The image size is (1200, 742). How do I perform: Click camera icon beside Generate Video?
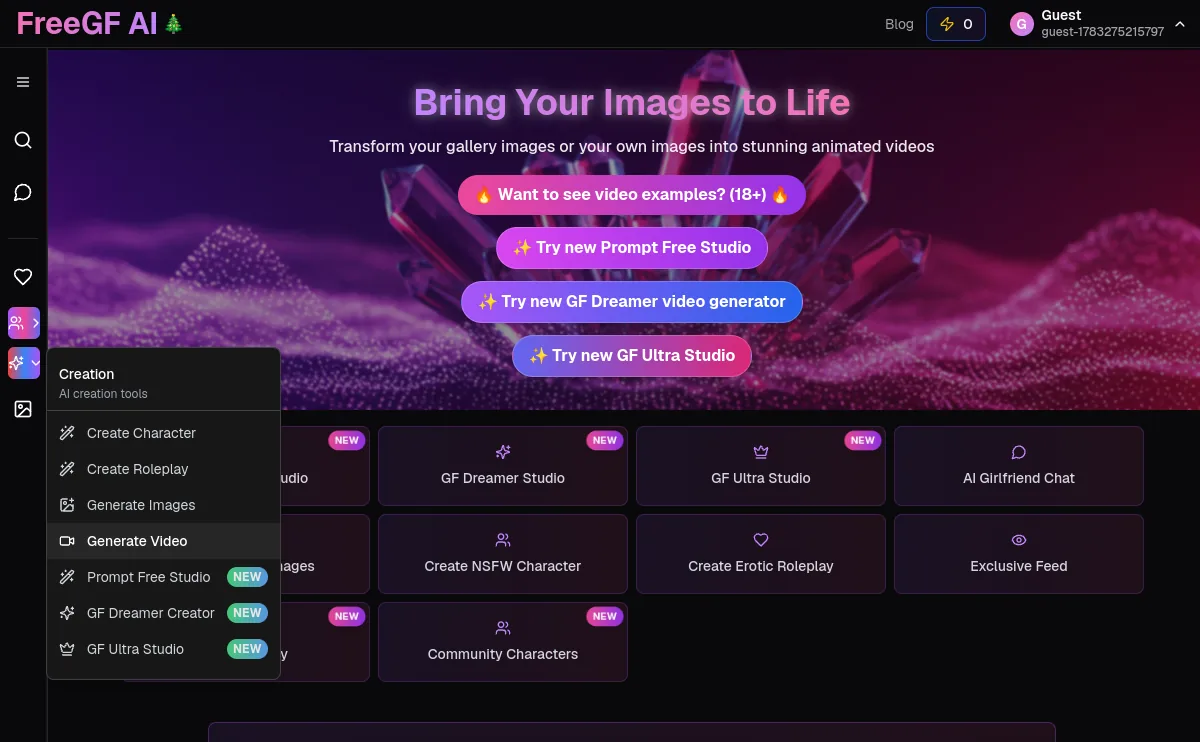(67, 541)
